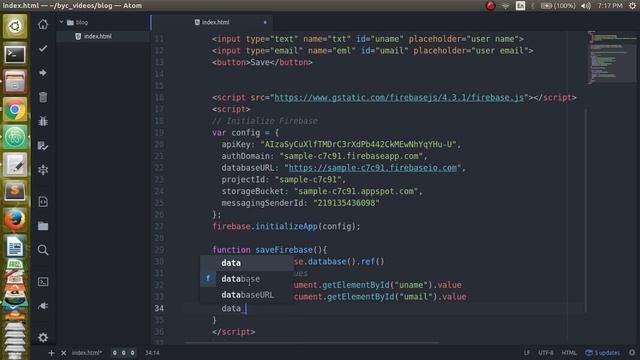
Task: Launch Terminal from the Ubuntu dock
Action: tap(15, 54)
